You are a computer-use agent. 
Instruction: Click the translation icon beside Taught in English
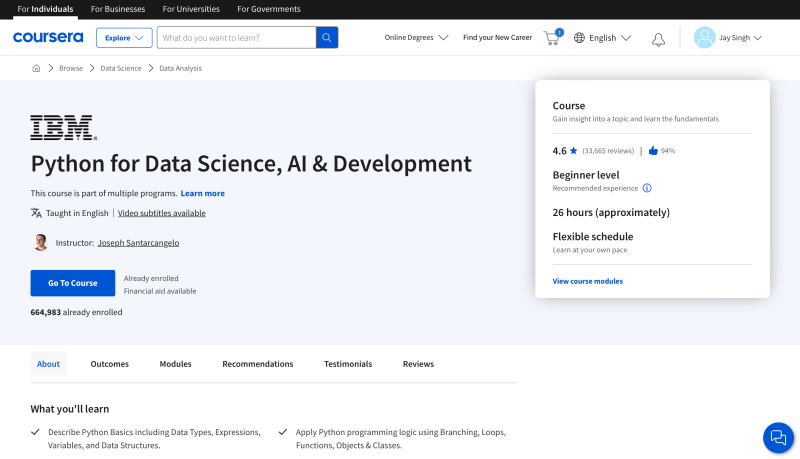[36, 213]
